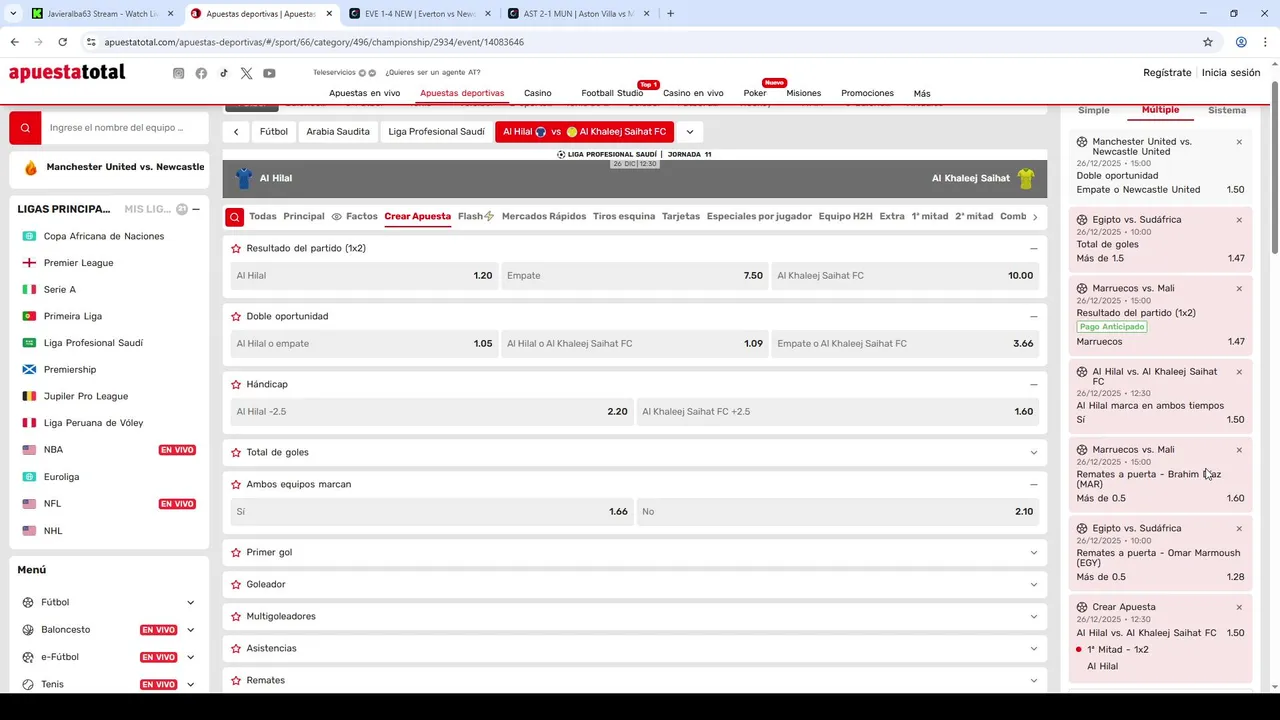Favorite the Total de goles market star
Image resolution: width=1280 pixels, height=720 pixels.
[236, 452]
